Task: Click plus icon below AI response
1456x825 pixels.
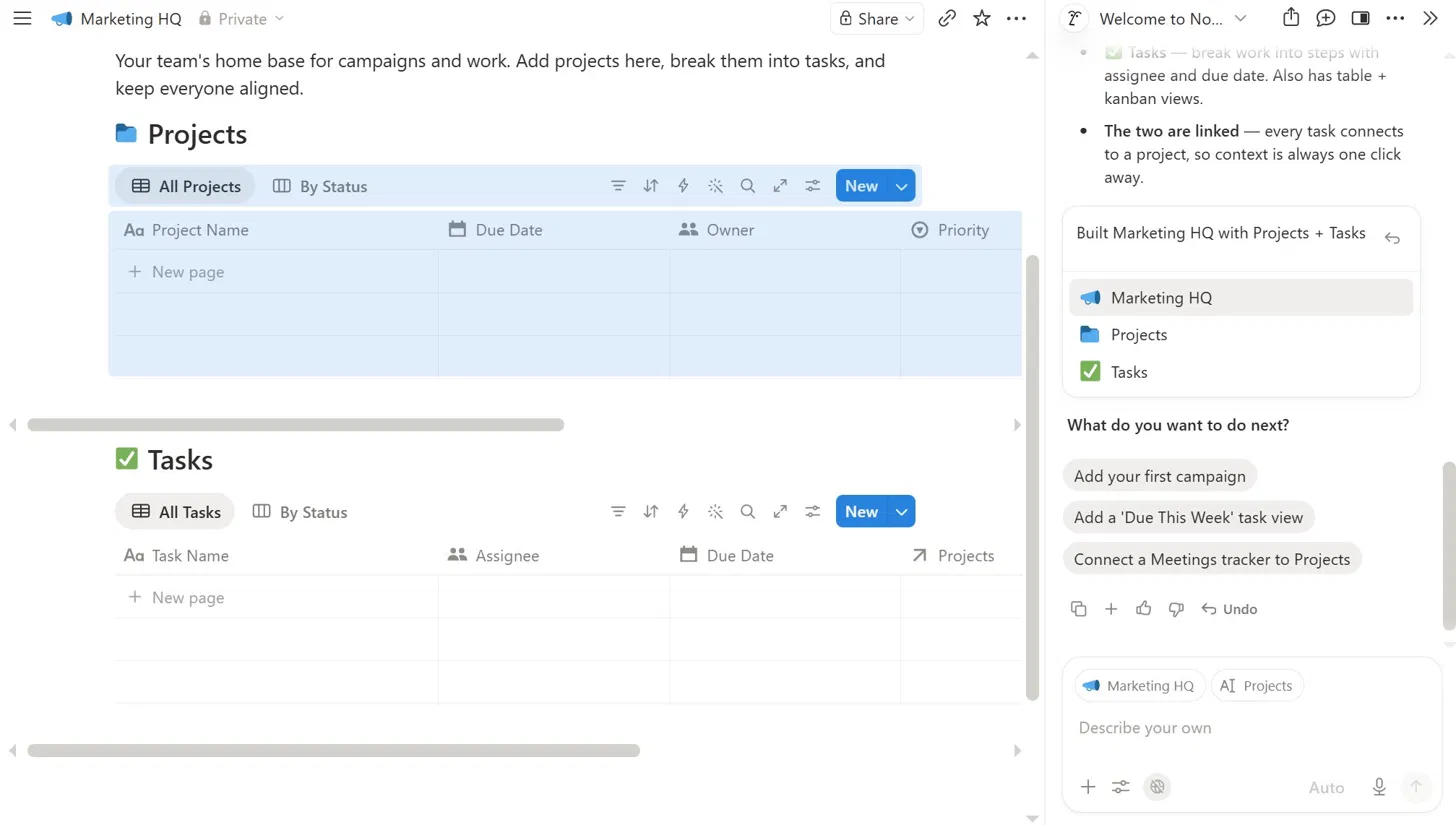Action: (x=1111, y=609)
